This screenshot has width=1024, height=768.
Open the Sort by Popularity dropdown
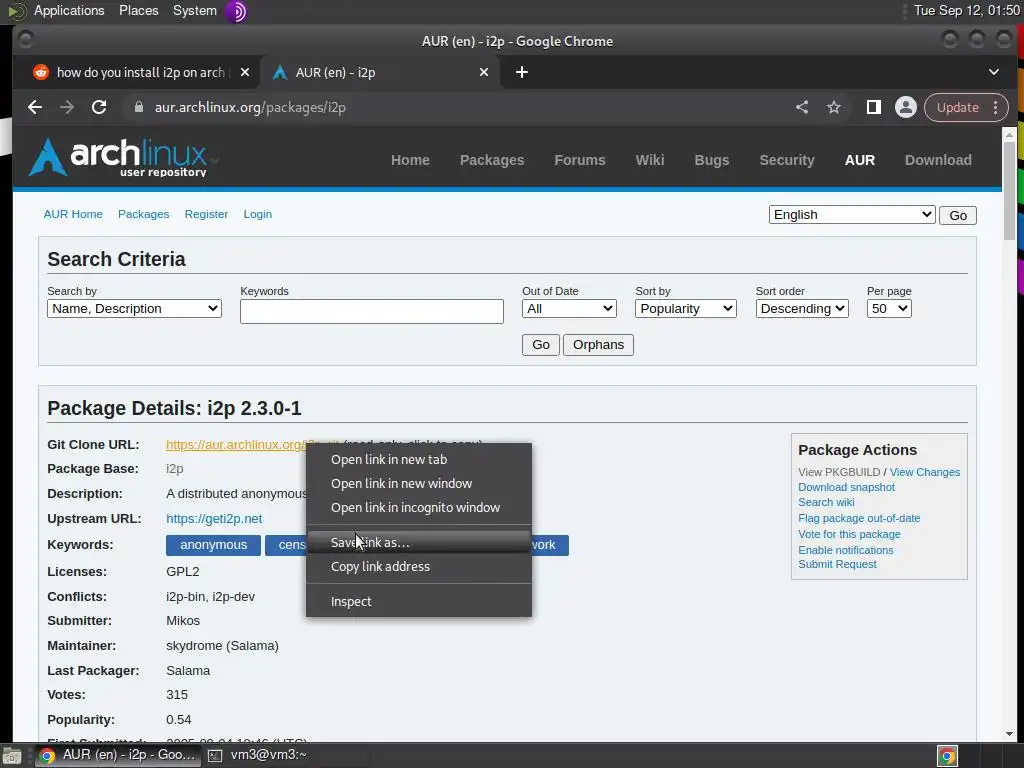click(686, 309)
